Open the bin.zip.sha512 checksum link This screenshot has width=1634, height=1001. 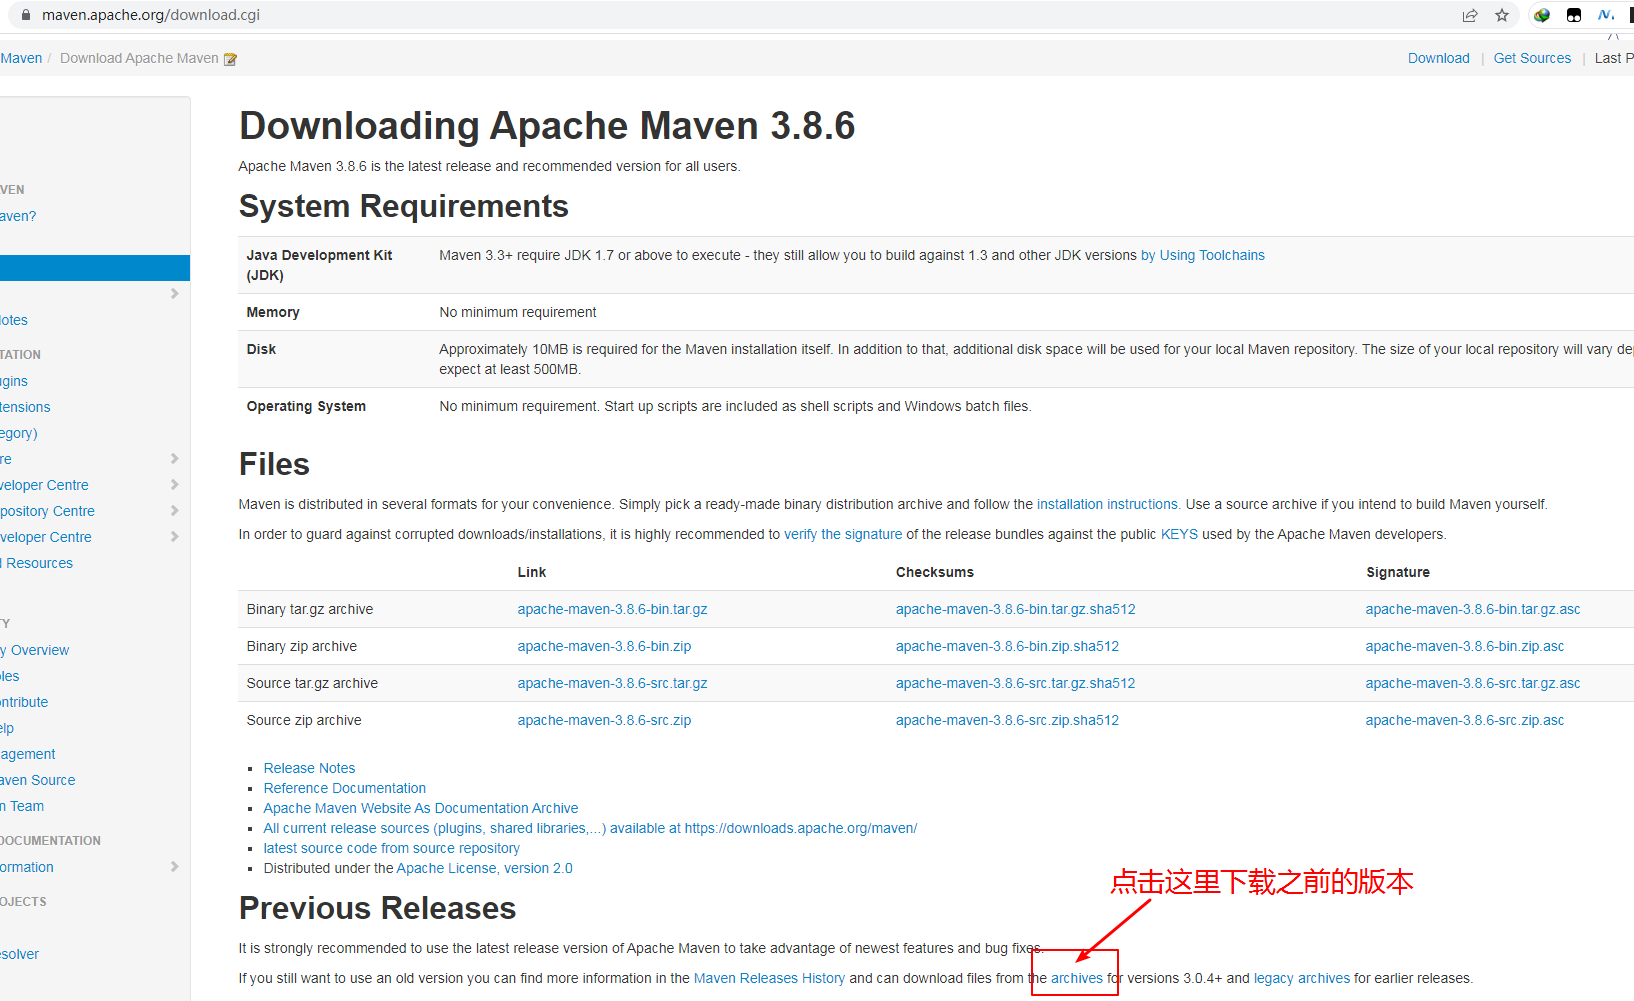pyautogui.click(x=1007, y=646)
